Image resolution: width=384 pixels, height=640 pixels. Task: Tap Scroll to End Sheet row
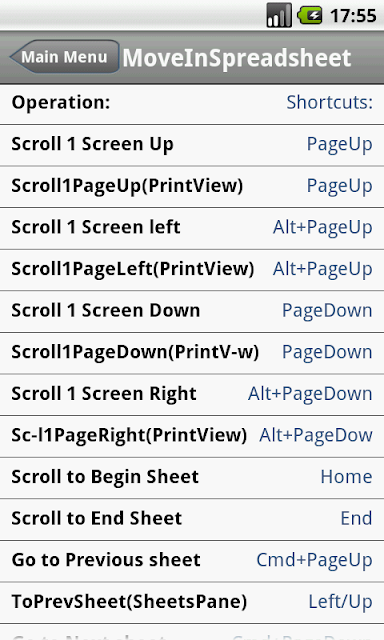(x=192, y=520)
